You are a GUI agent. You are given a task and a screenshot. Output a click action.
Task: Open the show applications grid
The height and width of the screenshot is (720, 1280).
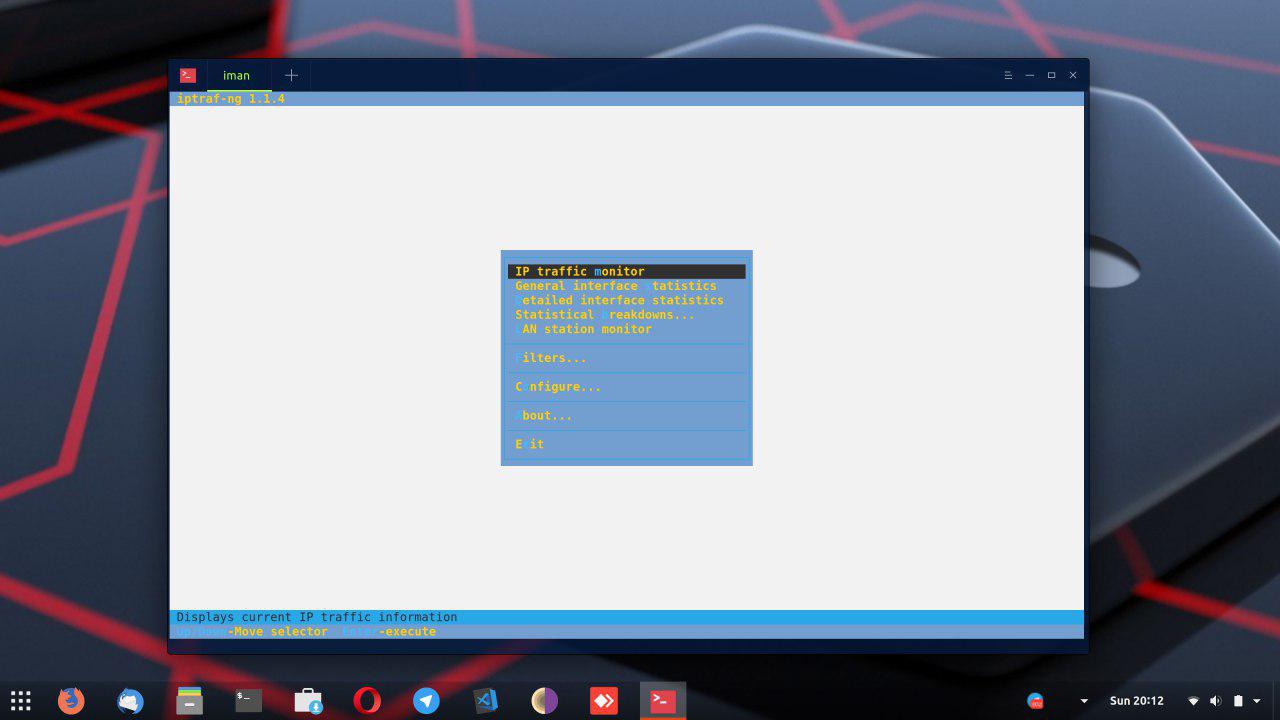pos(21,701)
